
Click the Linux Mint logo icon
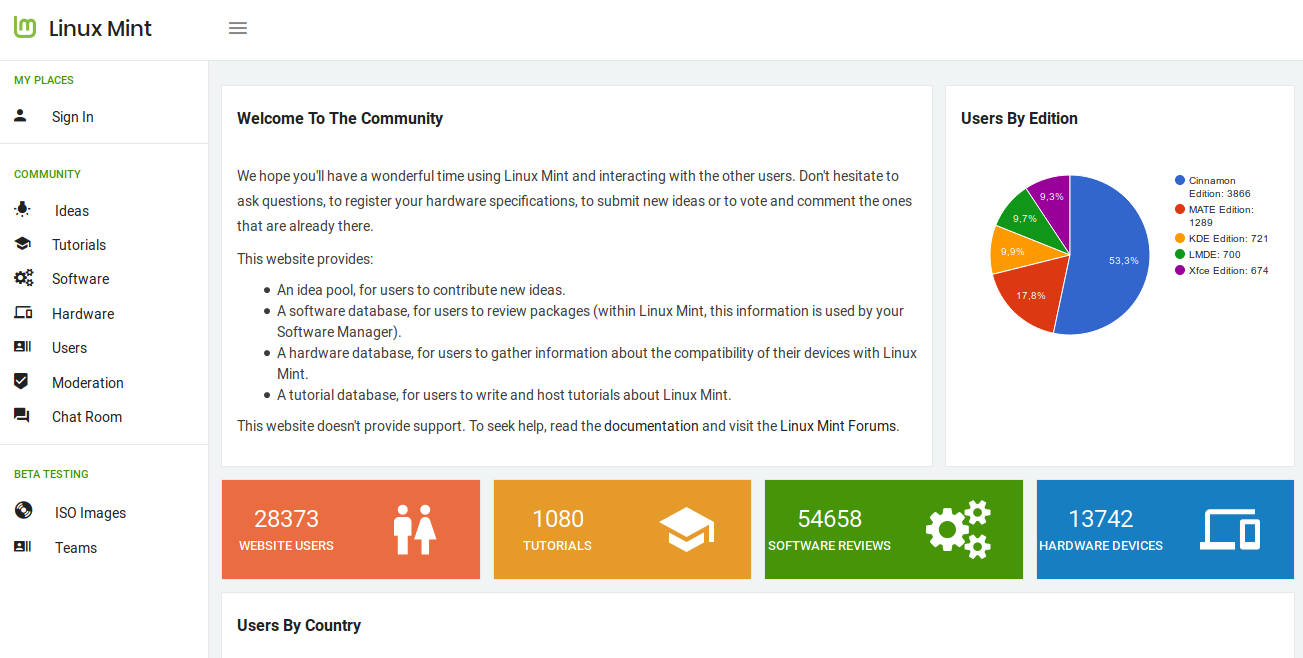point(25,28)
